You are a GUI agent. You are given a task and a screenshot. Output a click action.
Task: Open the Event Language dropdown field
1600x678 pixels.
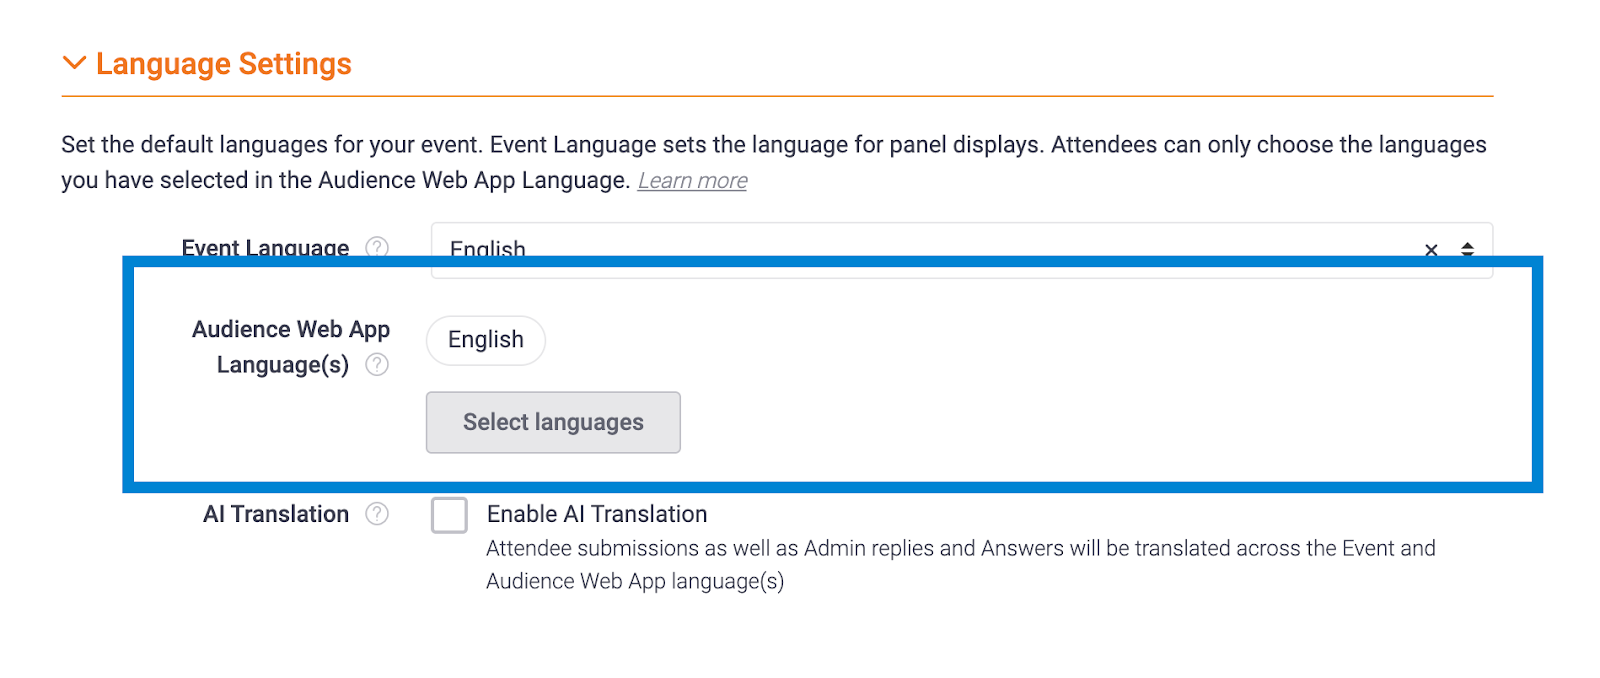[x=900, y=245]
